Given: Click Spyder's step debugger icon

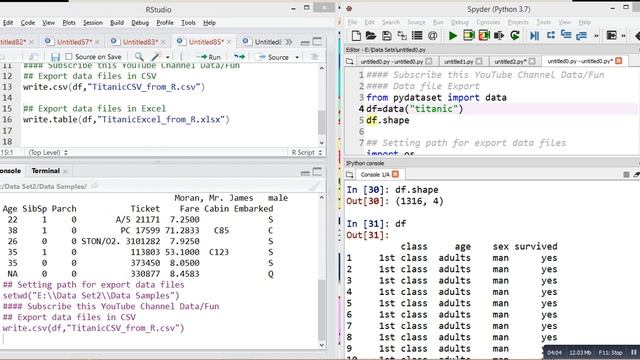Looking at the screenshot, I should pyautogui.click(x=550, y=36).
